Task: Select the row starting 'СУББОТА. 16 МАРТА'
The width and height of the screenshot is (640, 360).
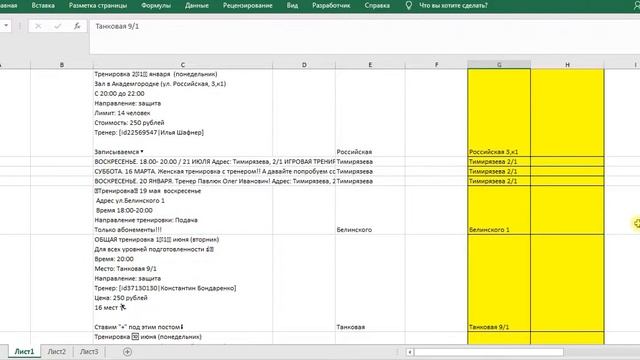Action: pyautogui.click(x=215, y=171)
